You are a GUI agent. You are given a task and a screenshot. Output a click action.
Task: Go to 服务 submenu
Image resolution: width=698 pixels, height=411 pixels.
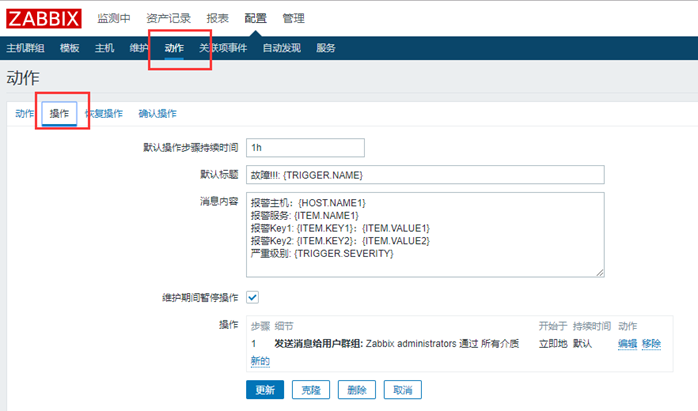click(325, 48)
